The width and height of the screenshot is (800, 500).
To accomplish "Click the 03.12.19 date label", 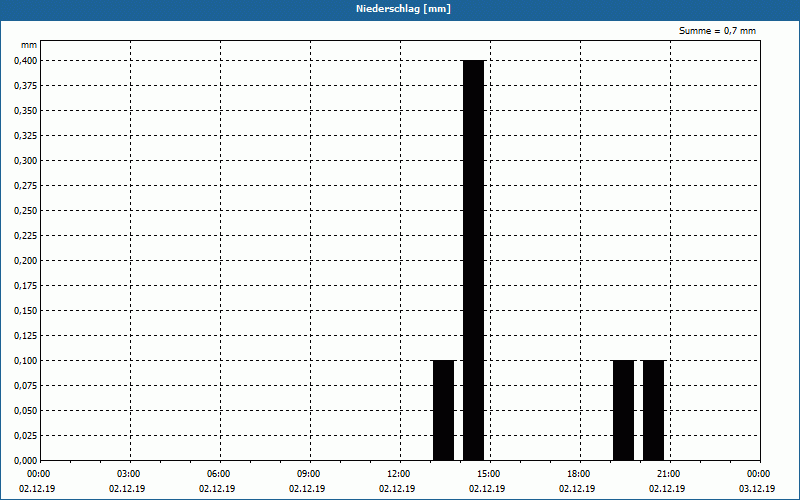I will [x=757, y=489].
